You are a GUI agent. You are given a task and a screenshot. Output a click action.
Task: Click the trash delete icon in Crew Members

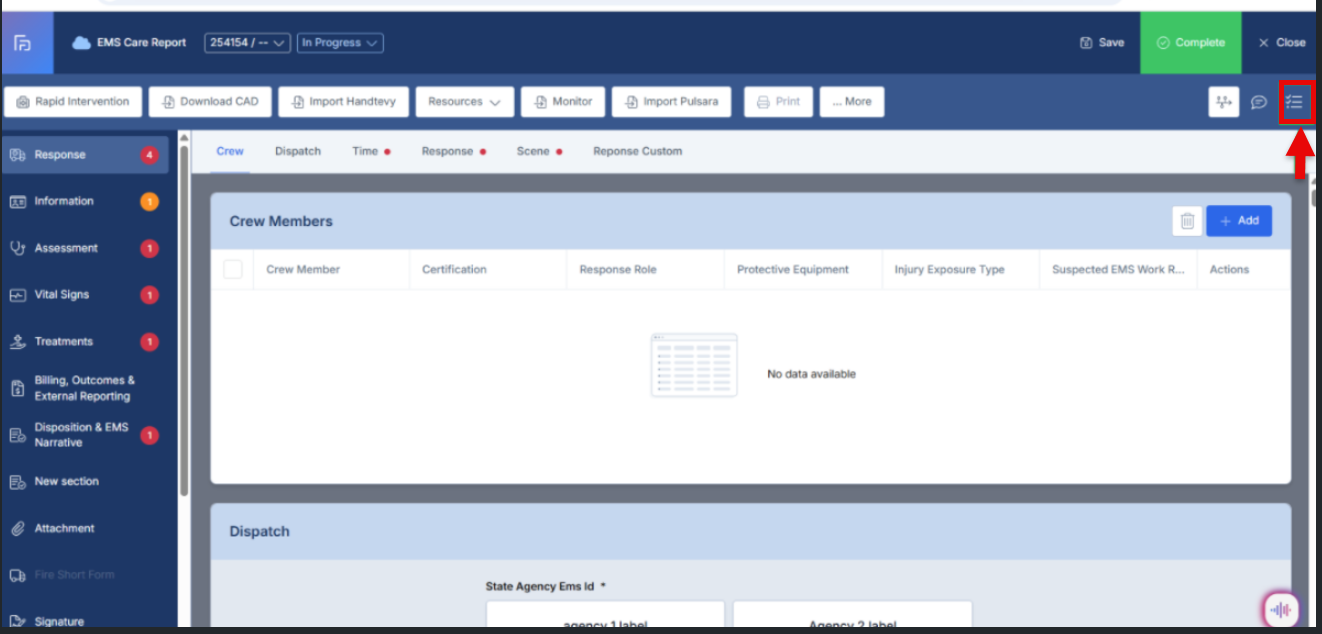pos(1186,221)
